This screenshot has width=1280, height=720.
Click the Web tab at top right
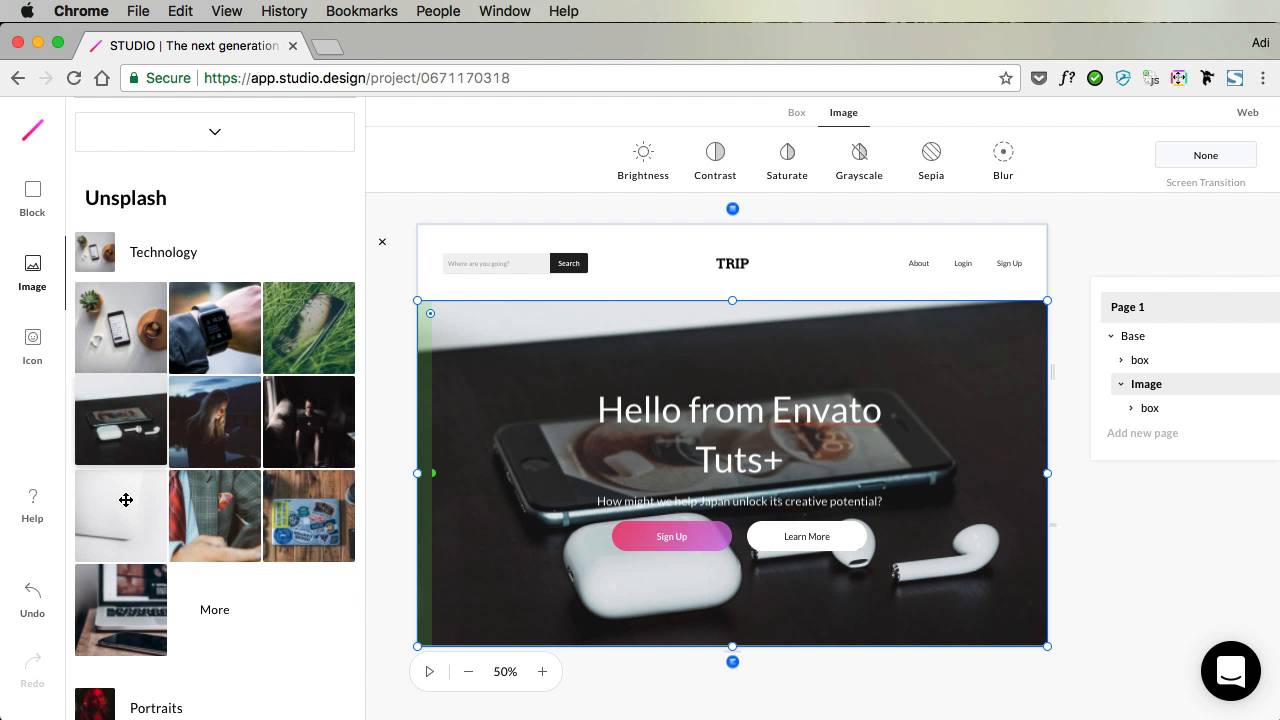1248,113
